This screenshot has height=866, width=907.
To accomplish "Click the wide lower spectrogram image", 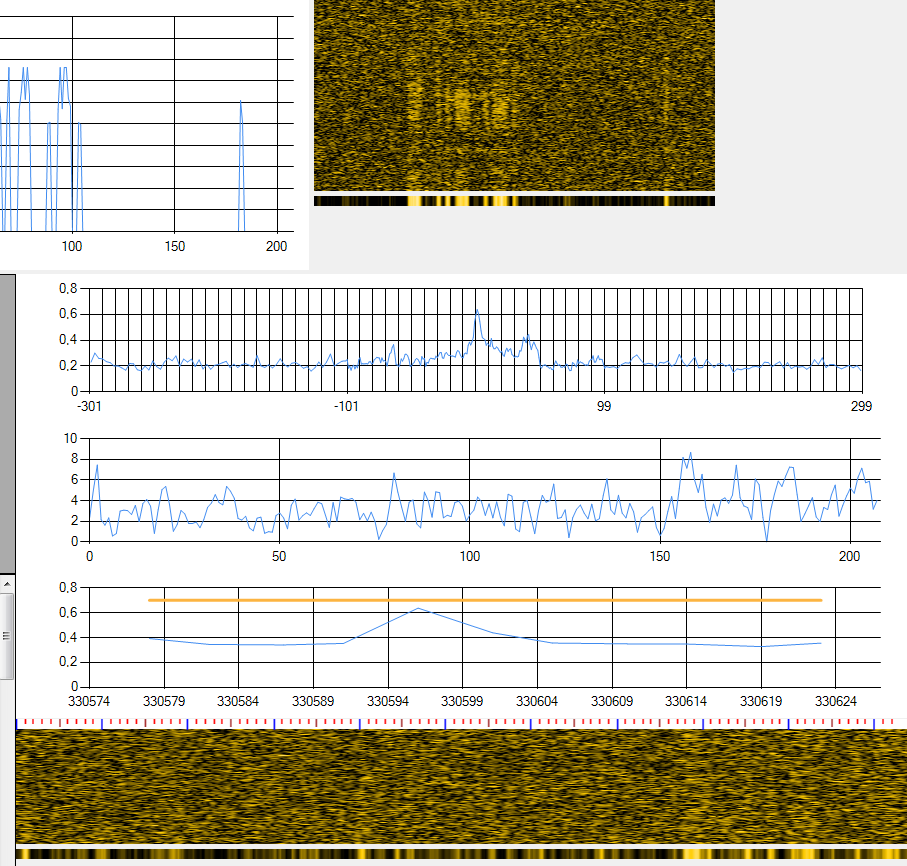I will pos(461,787).
